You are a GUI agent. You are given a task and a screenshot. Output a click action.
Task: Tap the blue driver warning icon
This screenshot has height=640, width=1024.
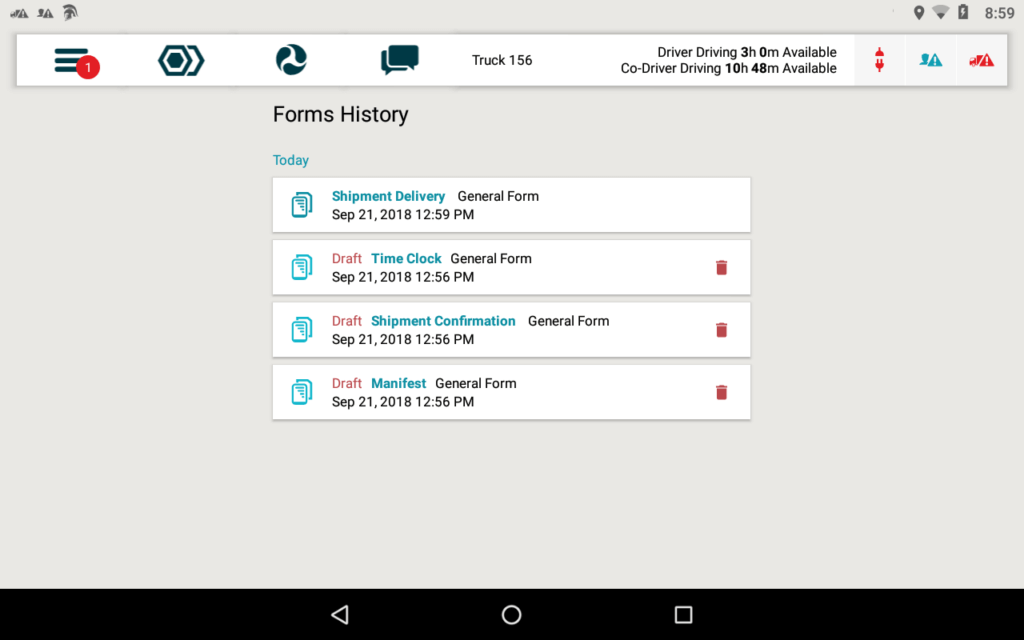tap(931, 60)
